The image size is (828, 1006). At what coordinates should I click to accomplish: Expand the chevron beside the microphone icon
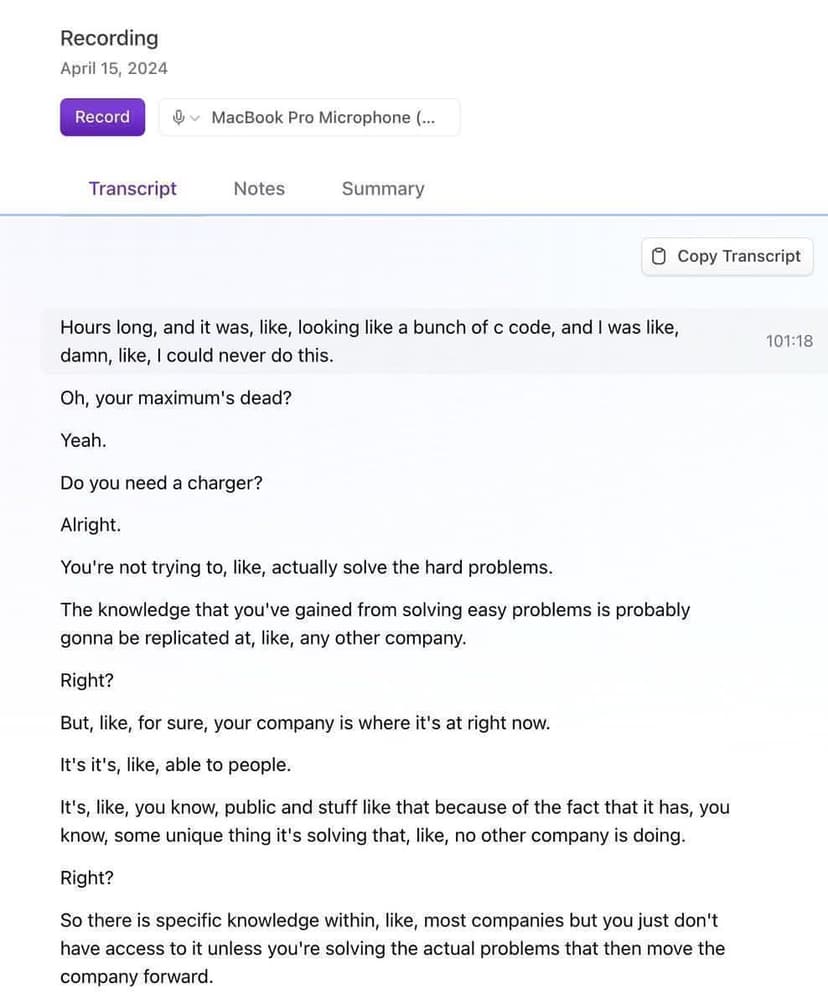[194, 118]
